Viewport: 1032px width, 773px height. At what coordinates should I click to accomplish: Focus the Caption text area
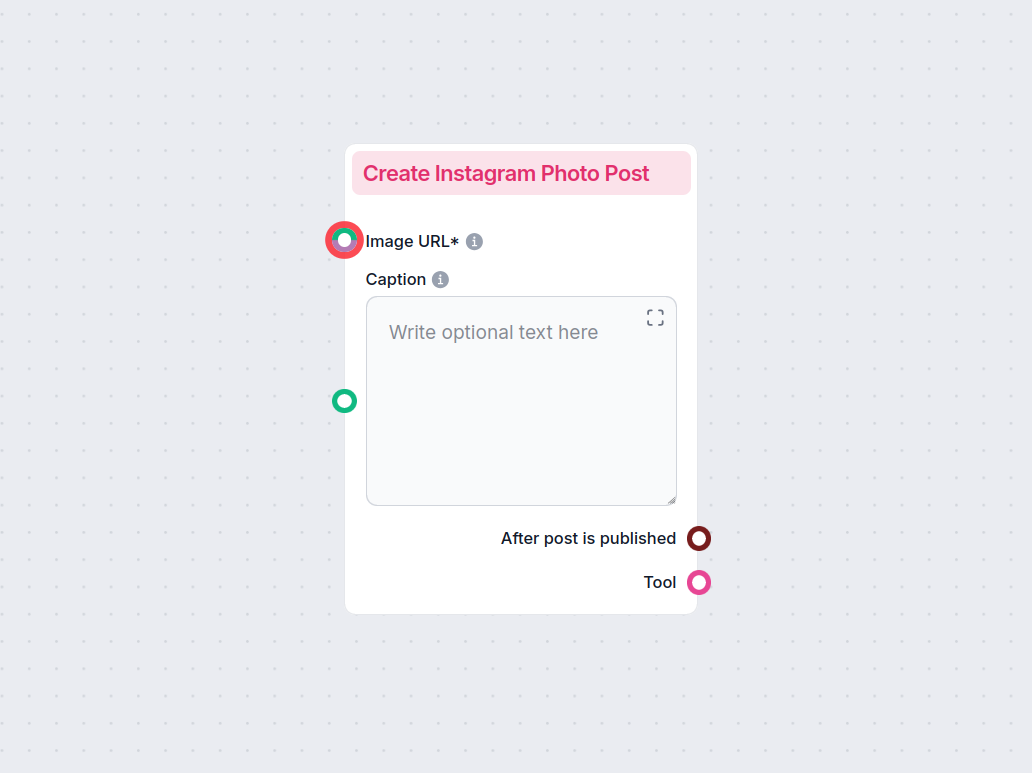pyautogui.click(x=520, y=420)
